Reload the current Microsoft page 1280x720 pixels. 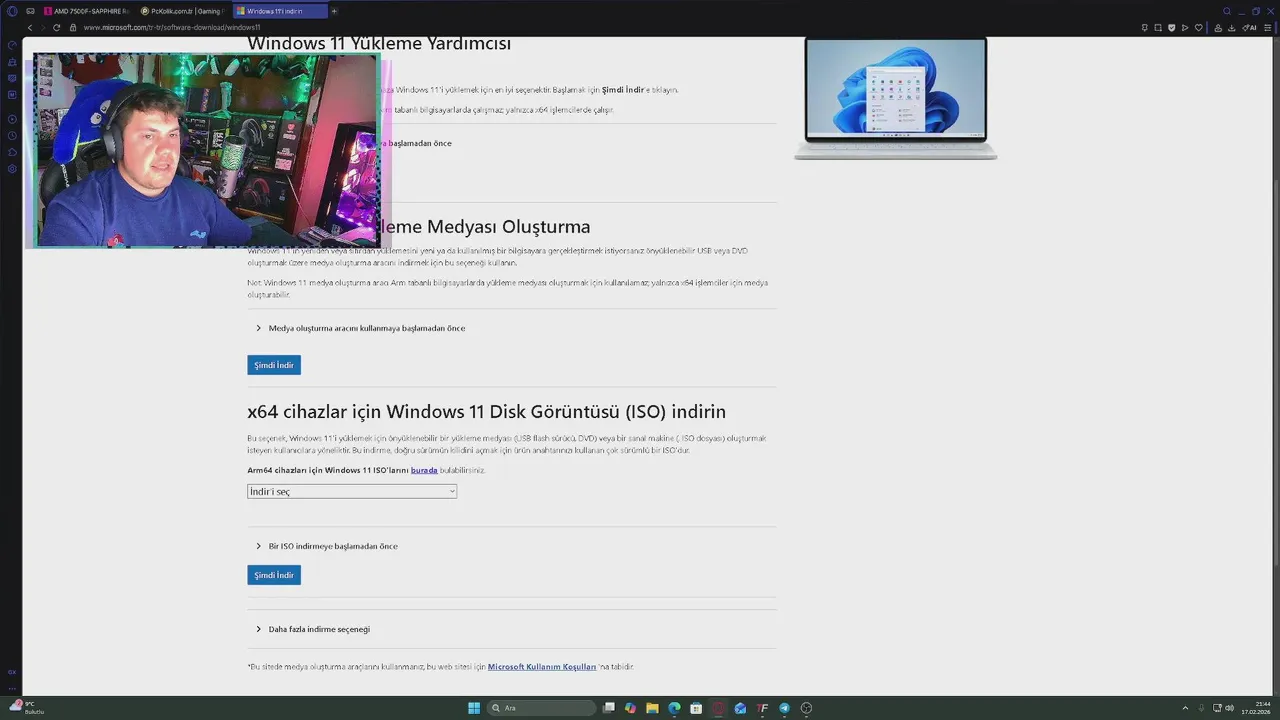click(x=57, y=28)
